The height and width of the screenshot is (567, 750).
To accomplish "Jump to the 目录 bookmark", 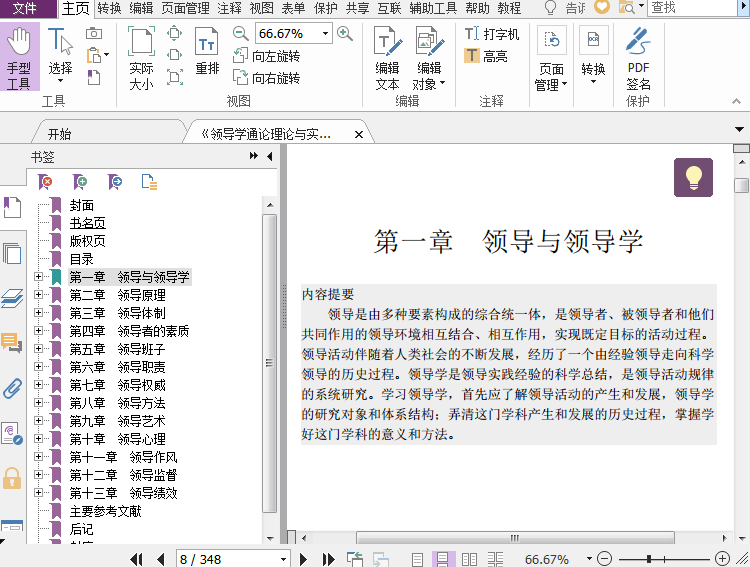I will (81, 259).
